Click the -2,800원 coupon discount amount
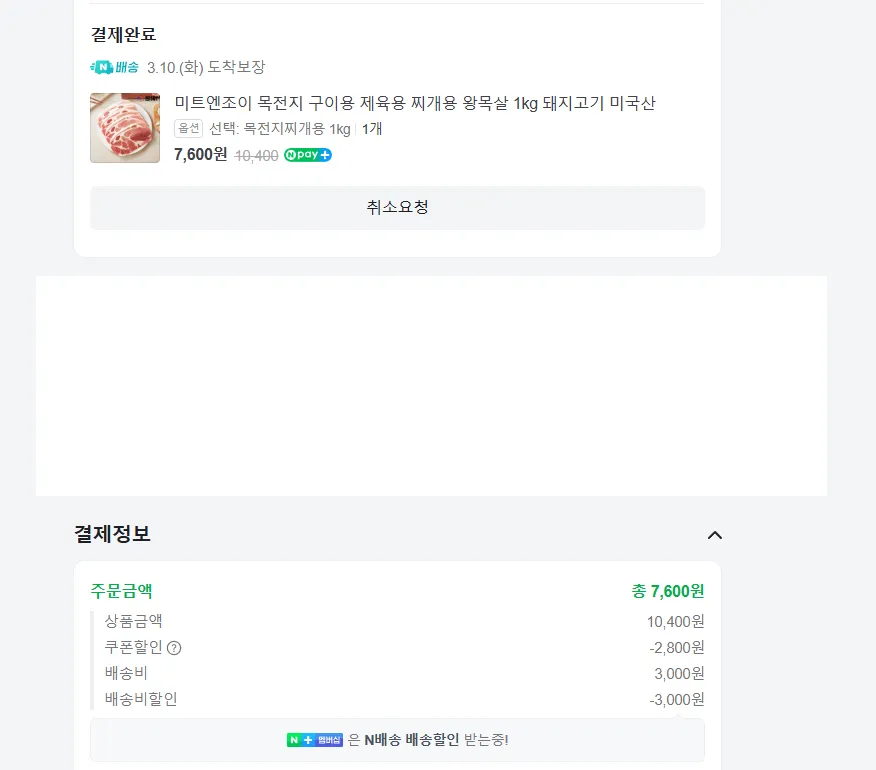Viewport: 876px width, 770px height. pyautogui.click(x=676, y=648)
